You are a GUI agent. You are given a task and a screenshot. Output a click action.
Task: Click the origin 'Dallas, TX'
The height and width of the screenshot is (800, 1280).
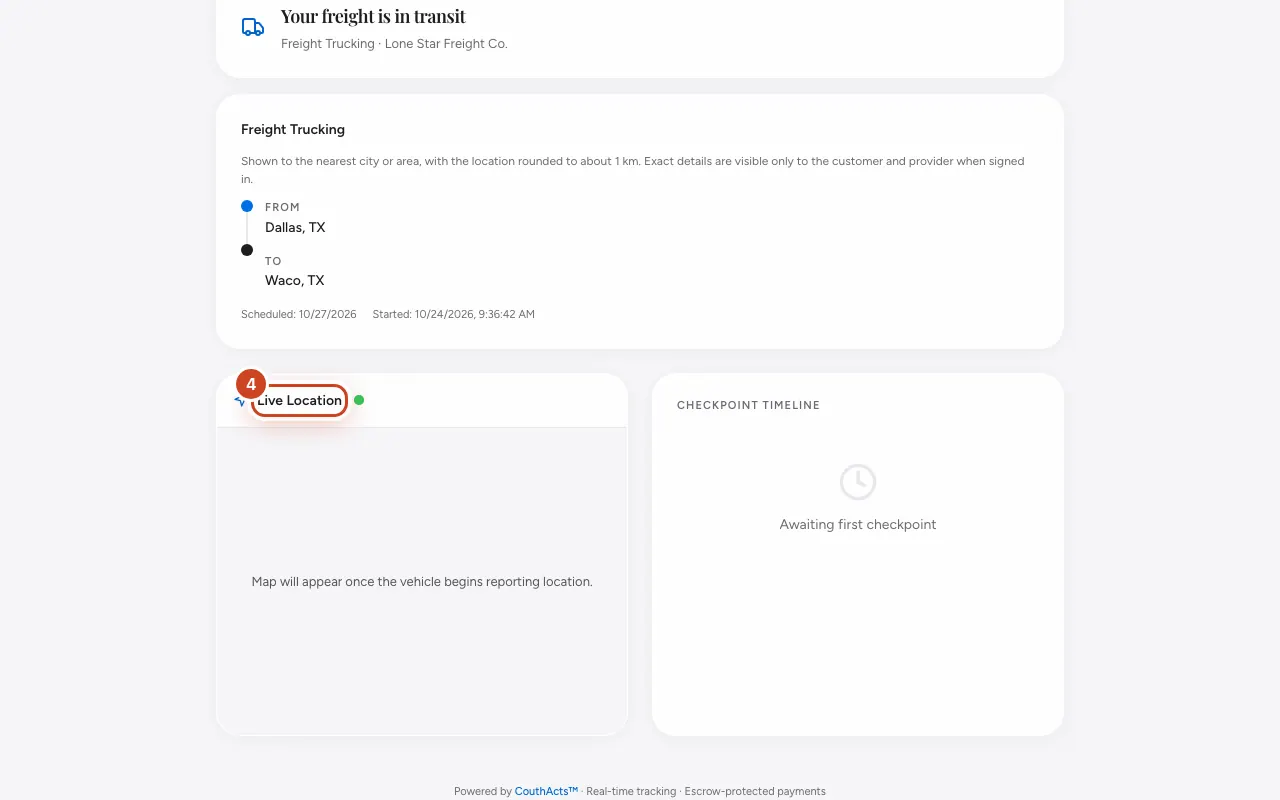[295, 227]
